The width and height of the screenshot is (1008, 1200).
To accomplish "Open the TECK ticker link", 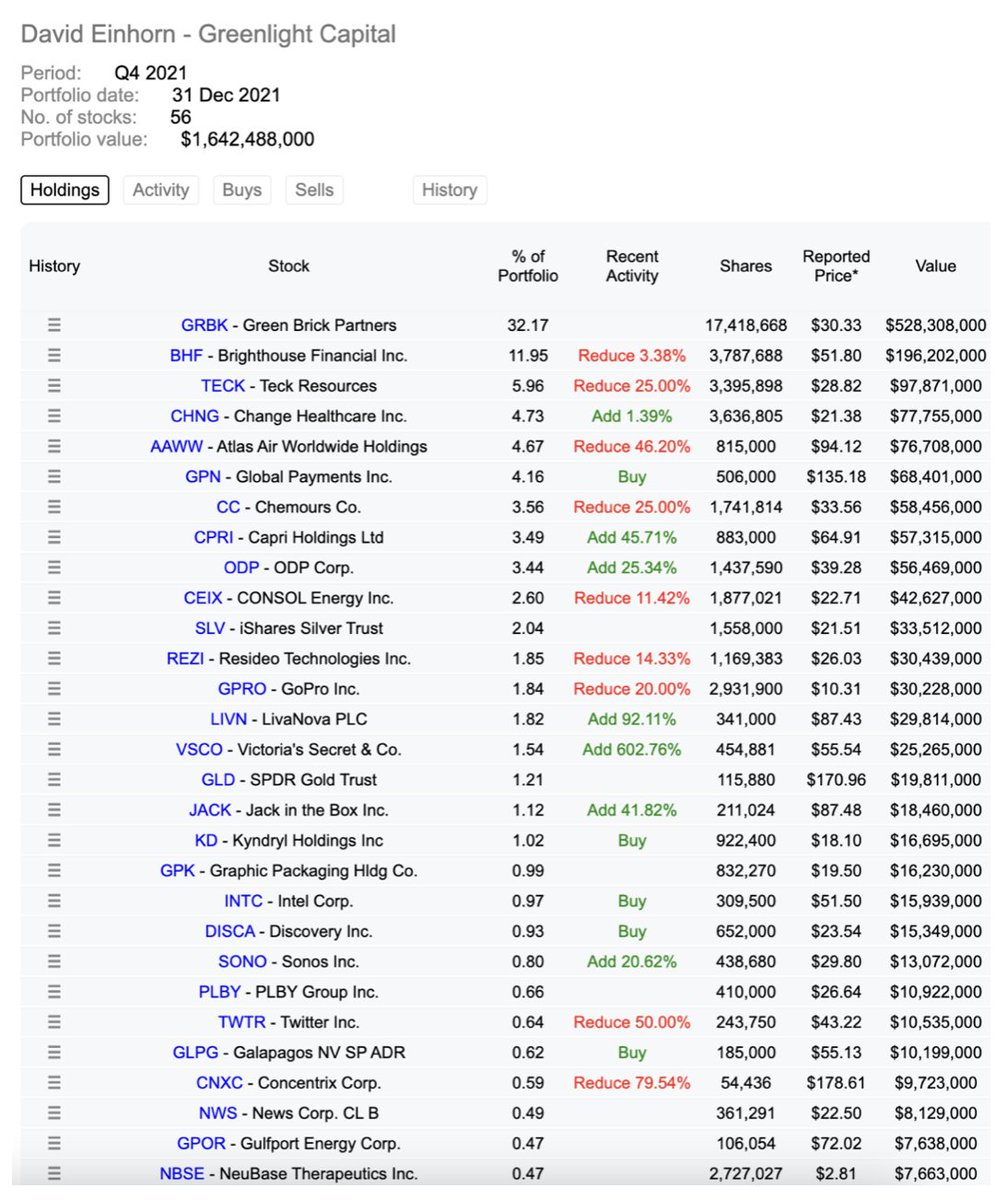I will click(222, 385).
